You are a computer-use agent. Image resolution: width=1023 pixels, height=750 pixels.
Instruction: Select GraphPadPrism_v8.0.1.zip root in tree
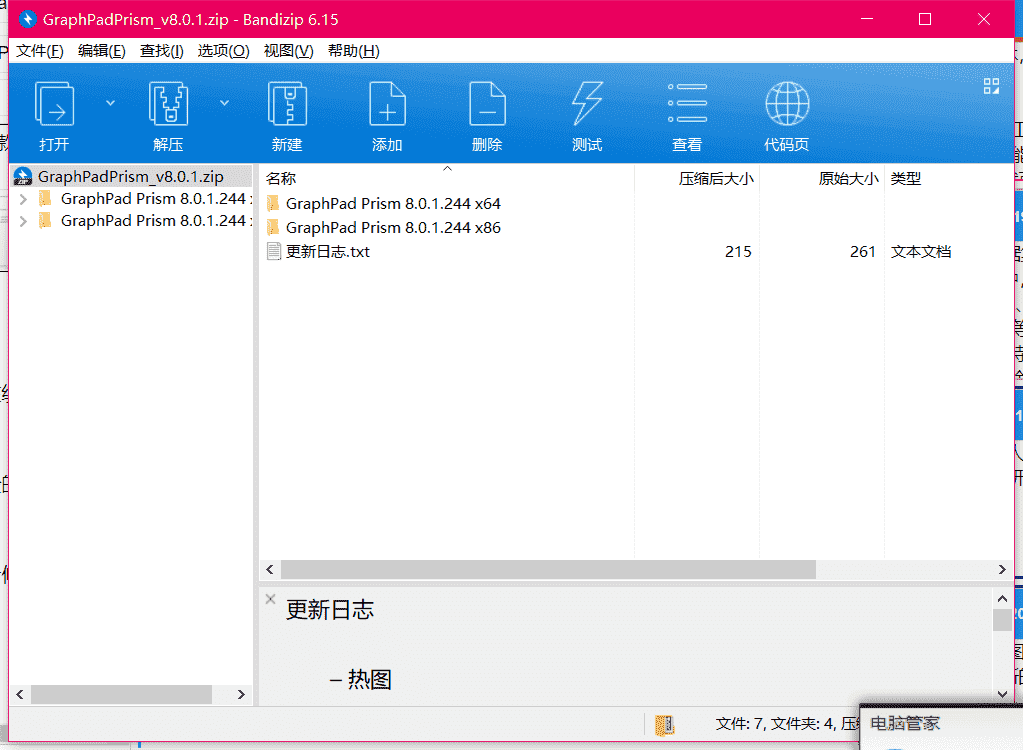click(x=130, y=177)
